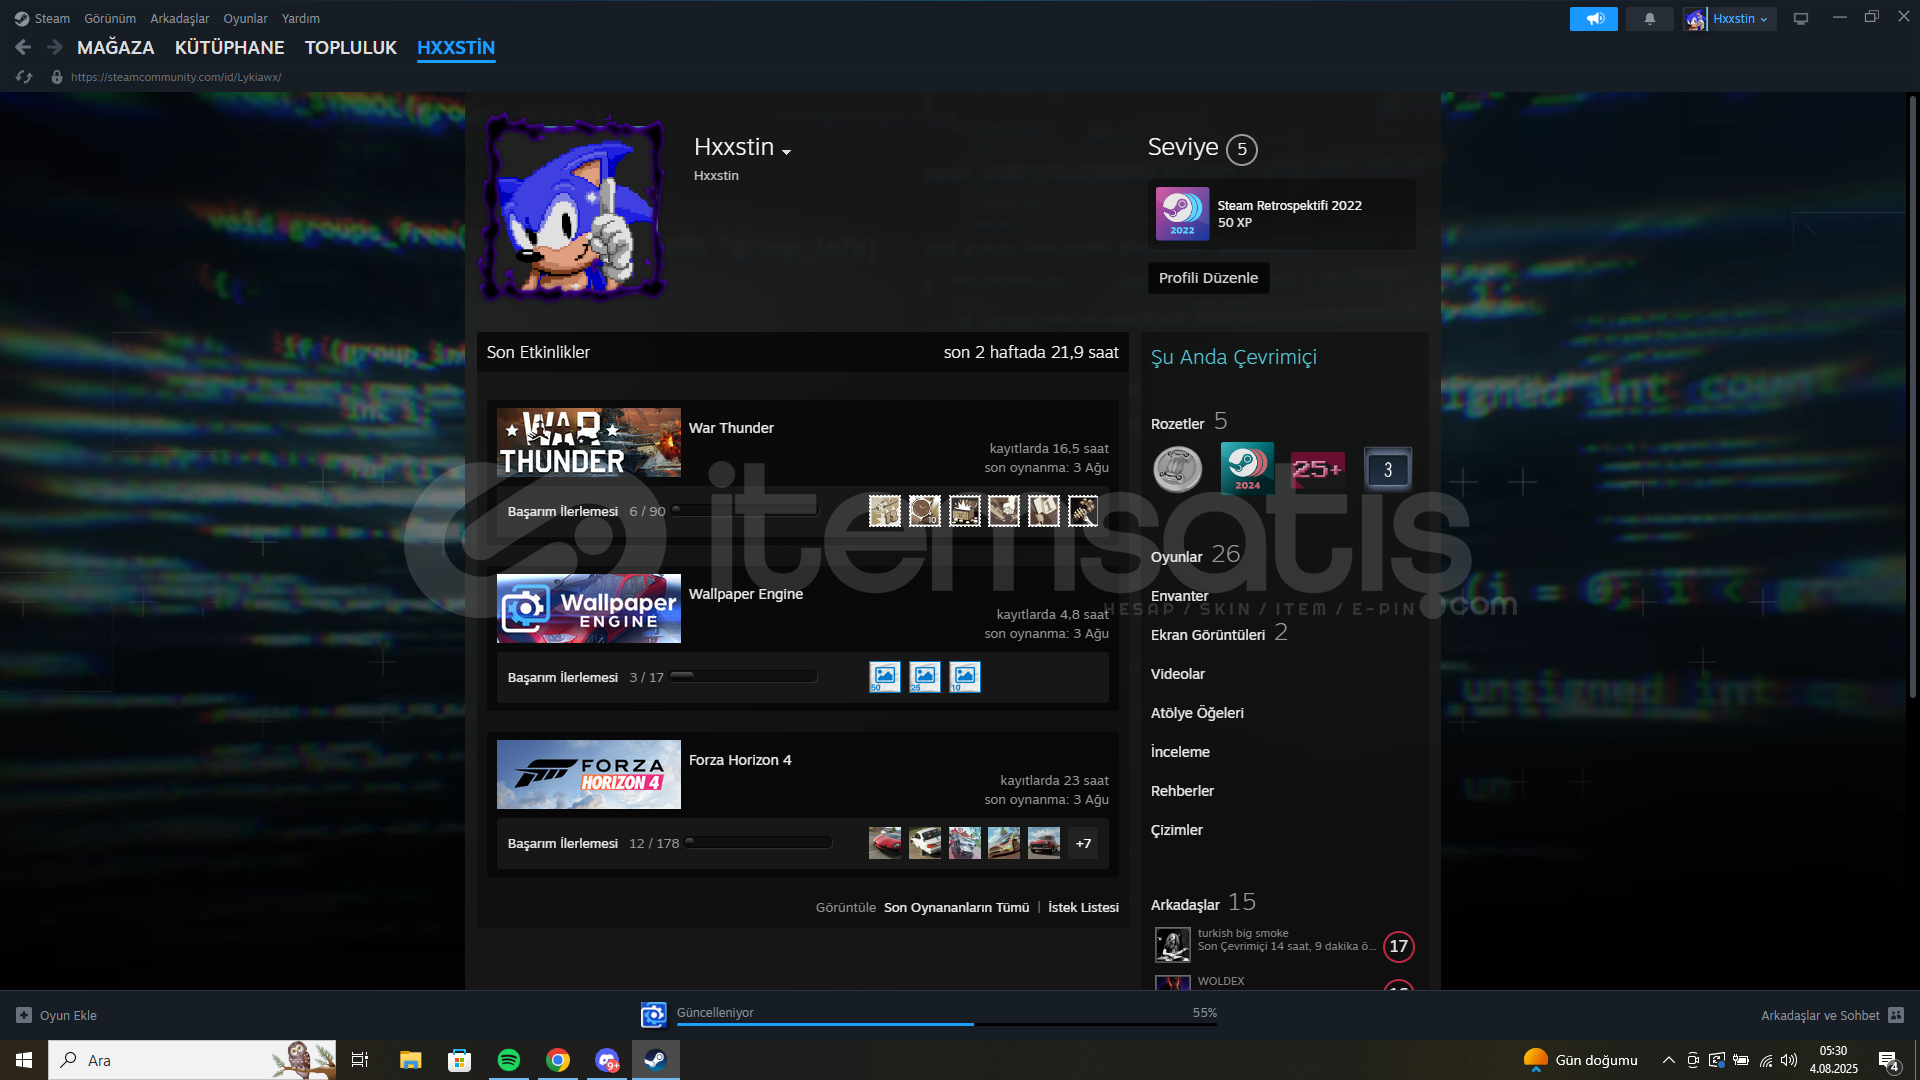This screenshot has height=1080, width=1920.
Task: Open the Arkadaşlar 15 friends list
Action: click(x=1203, y=903)
